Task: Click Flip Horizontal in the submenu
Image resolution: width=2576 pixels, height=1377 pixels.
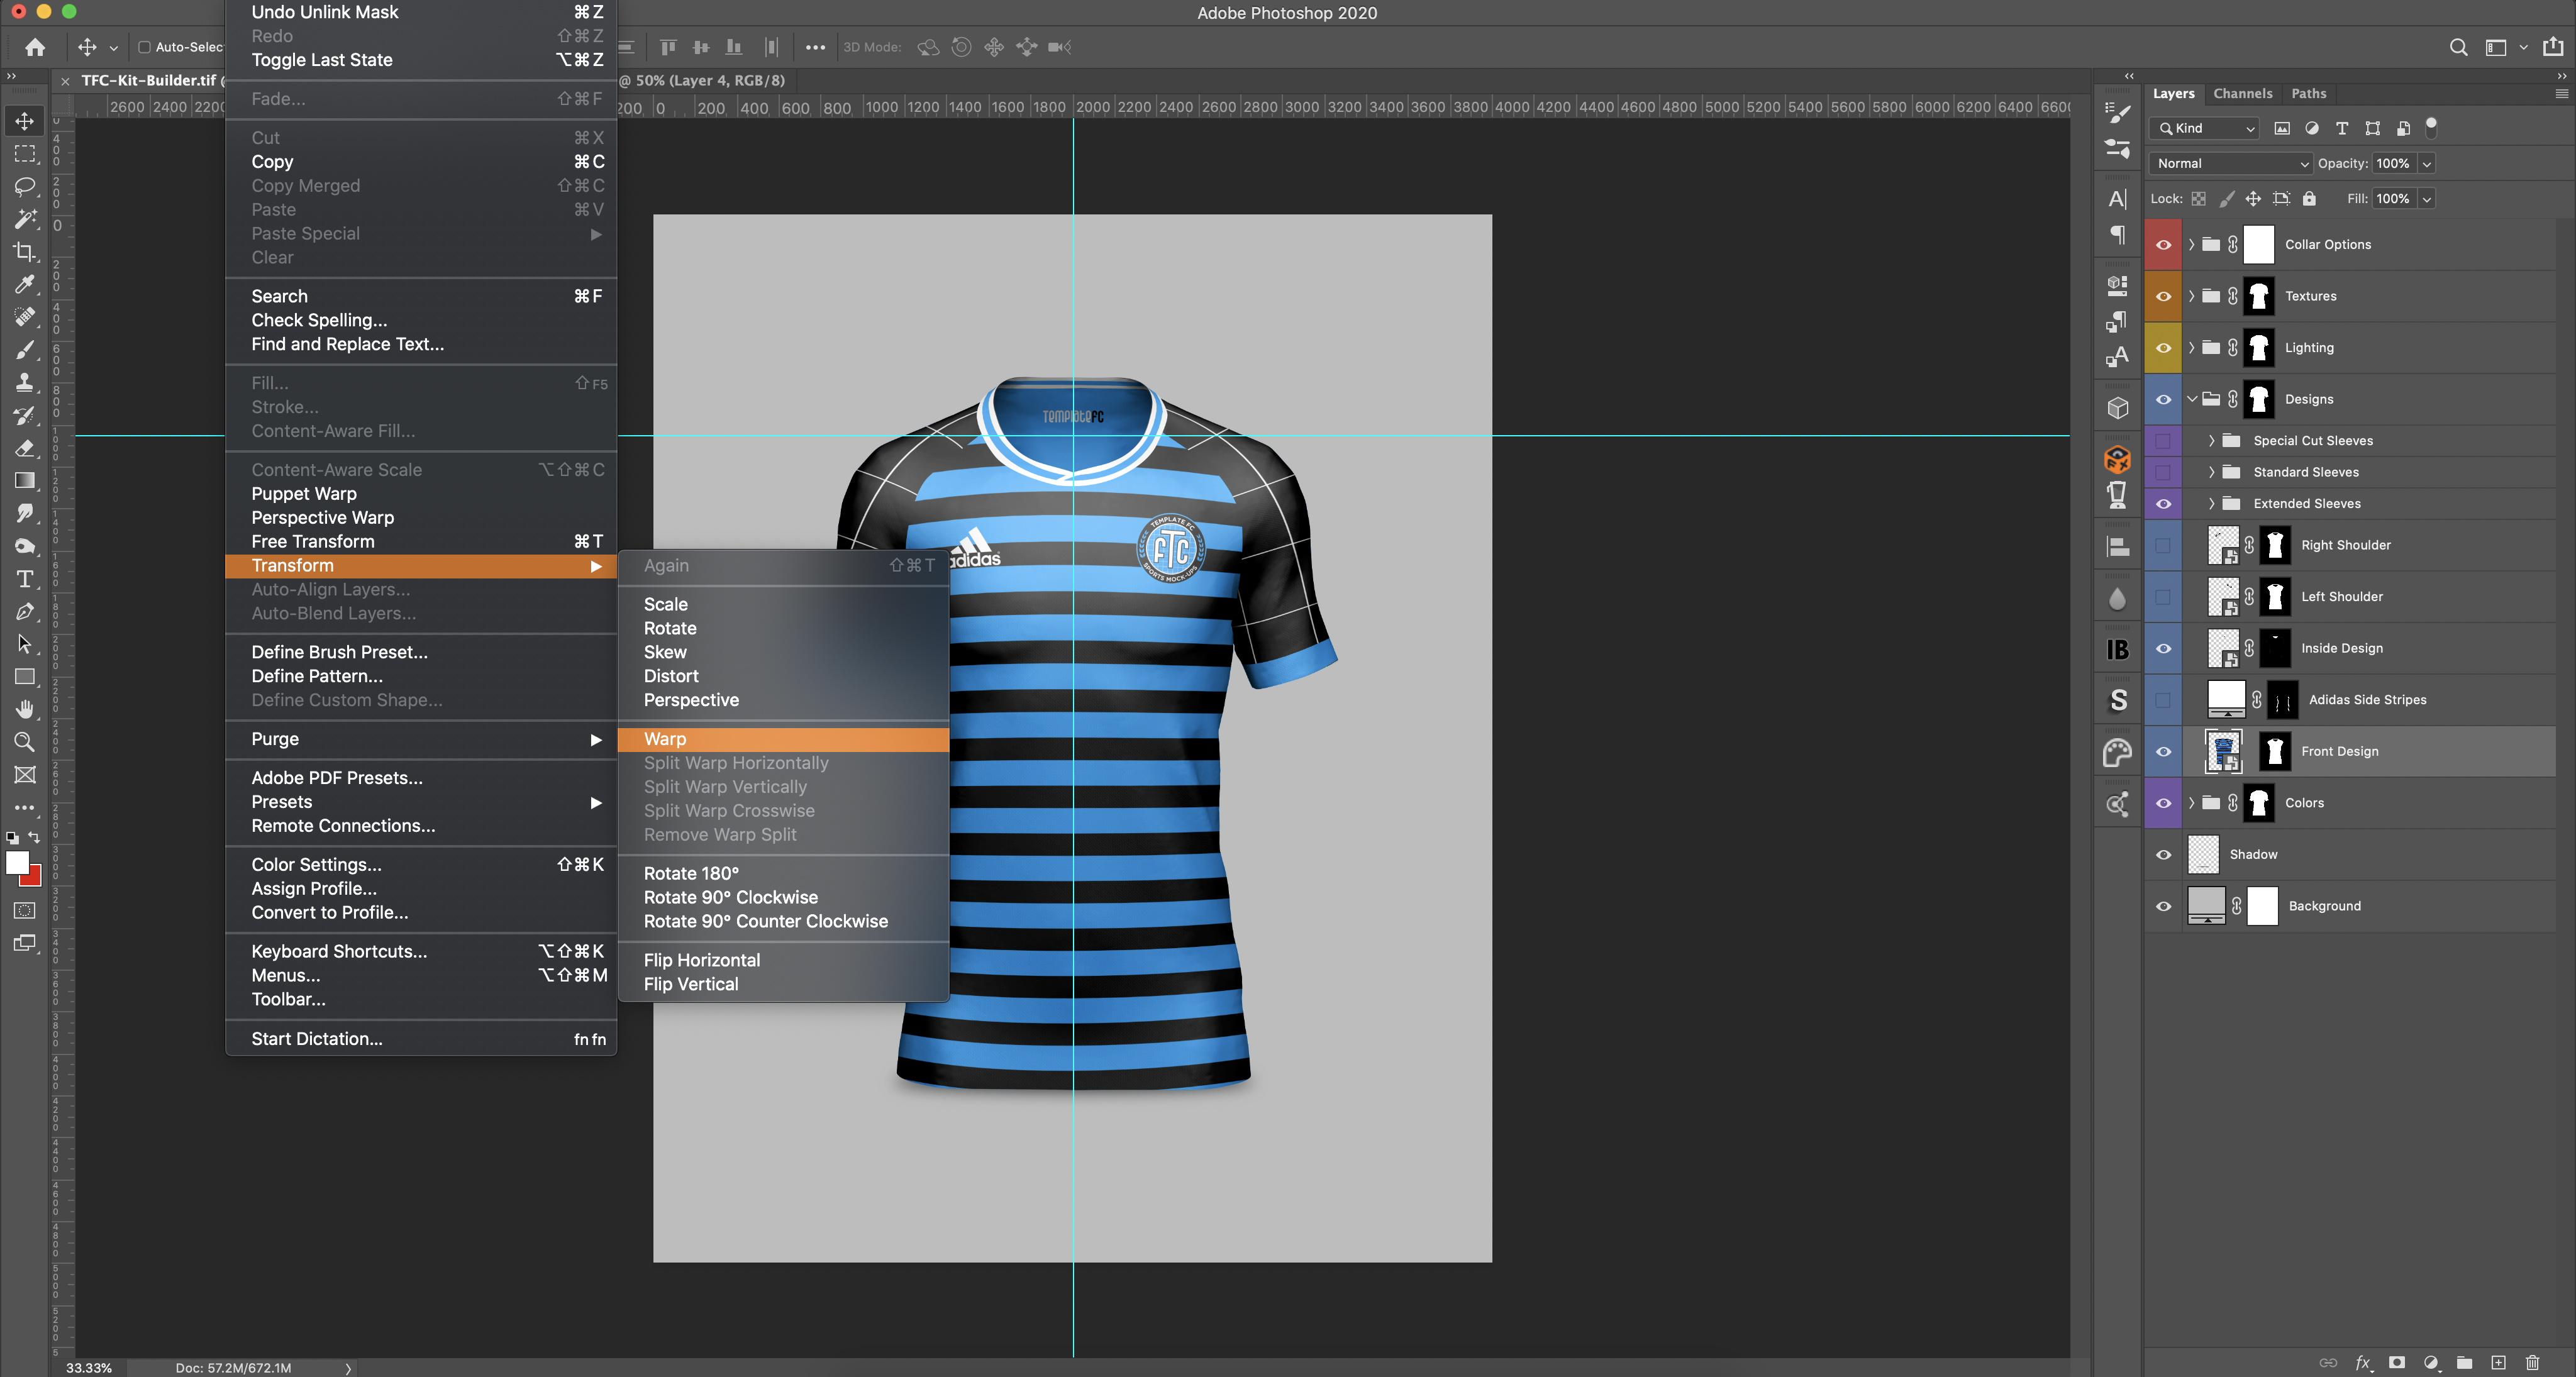Action: (x=701, y=960)
